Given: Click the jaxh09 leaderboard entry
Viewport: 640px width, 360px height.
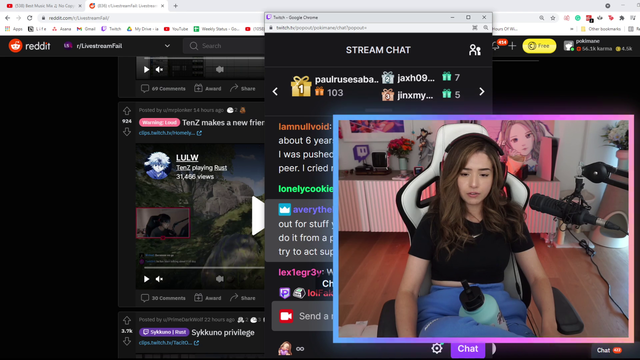Looking at the screenshot, I should pos(421,78).
